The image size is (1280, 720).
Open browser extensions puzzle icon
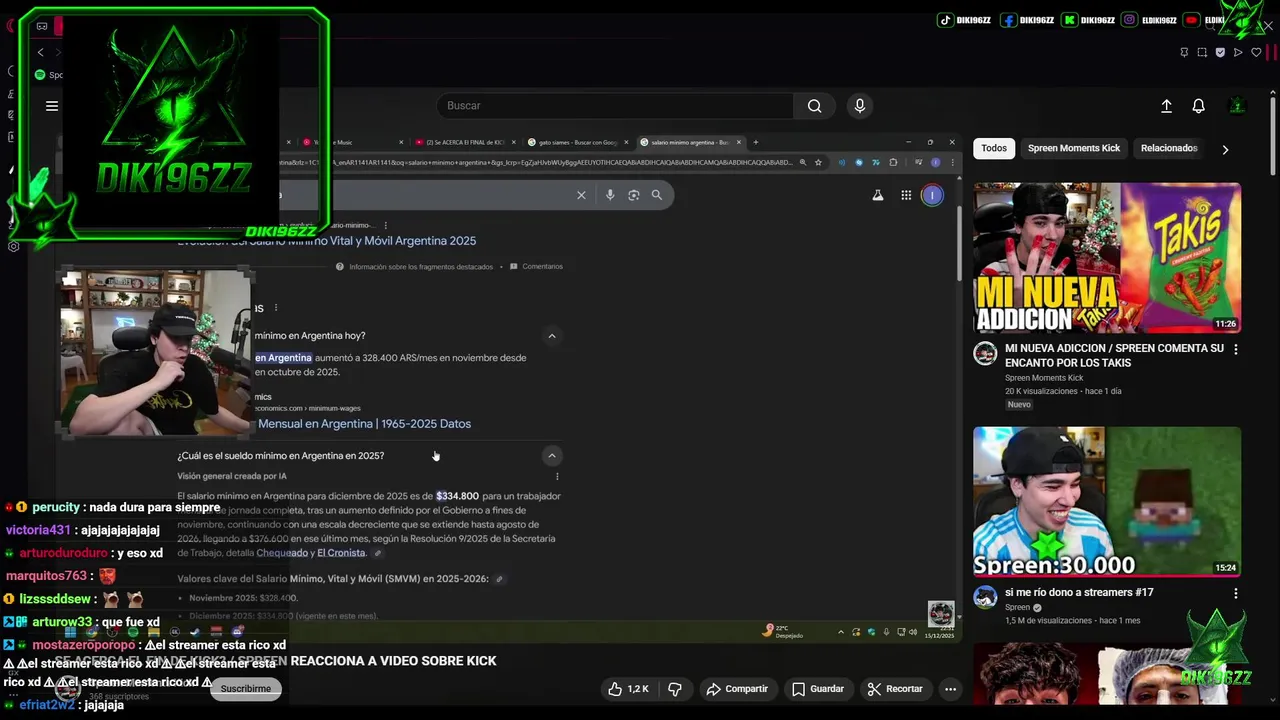(893, 162)
